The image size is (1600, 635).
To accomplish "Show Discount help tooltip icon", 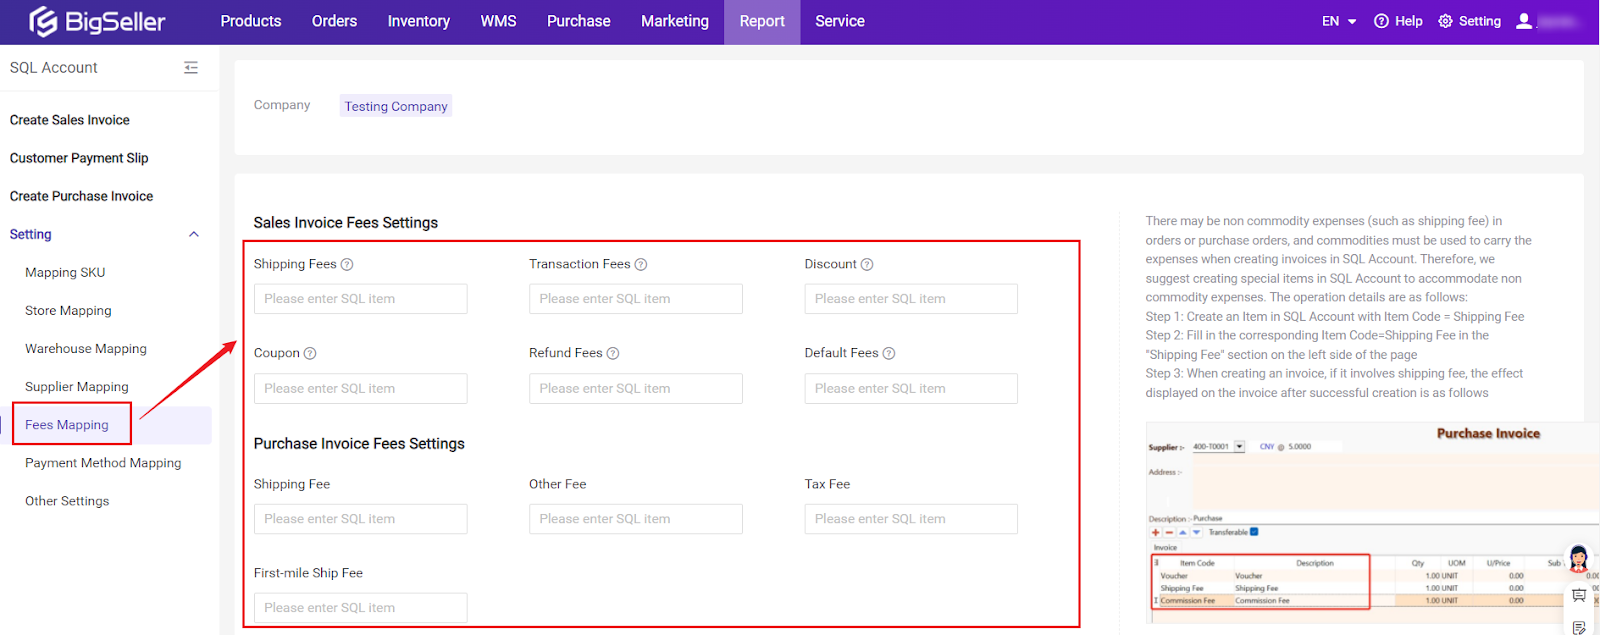I will (x=867, y=265).
